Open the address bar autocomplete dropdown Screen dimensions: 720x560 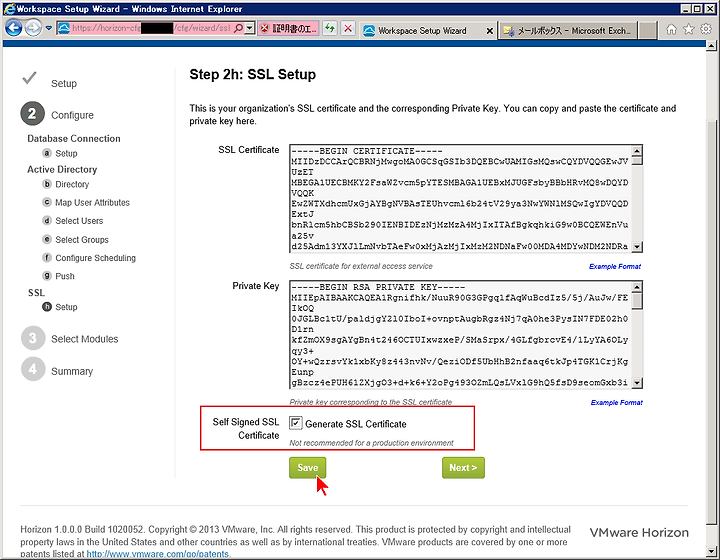pos(250,28)
